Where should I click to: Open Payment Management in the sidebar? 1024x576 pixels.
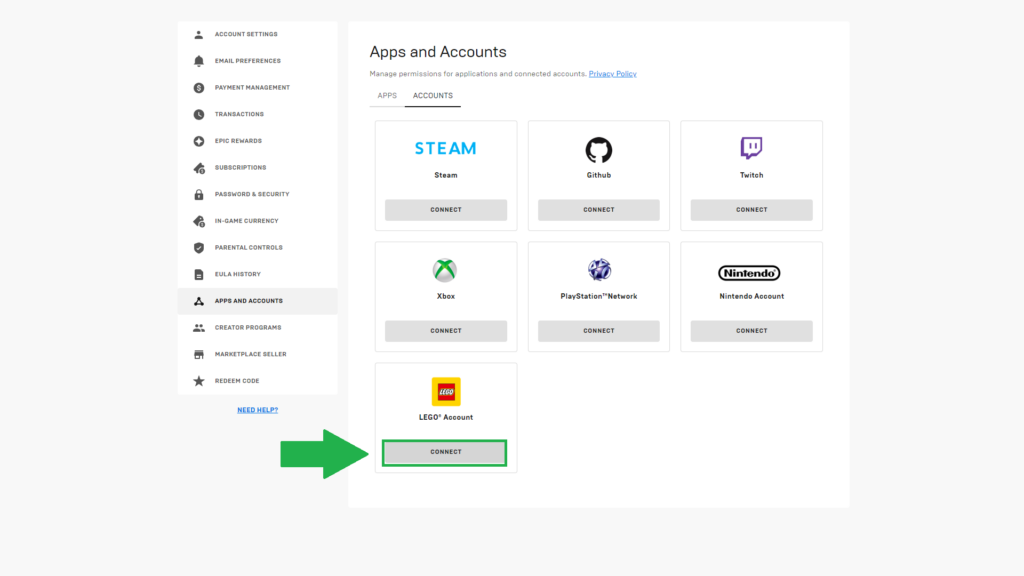pos(252,88)
